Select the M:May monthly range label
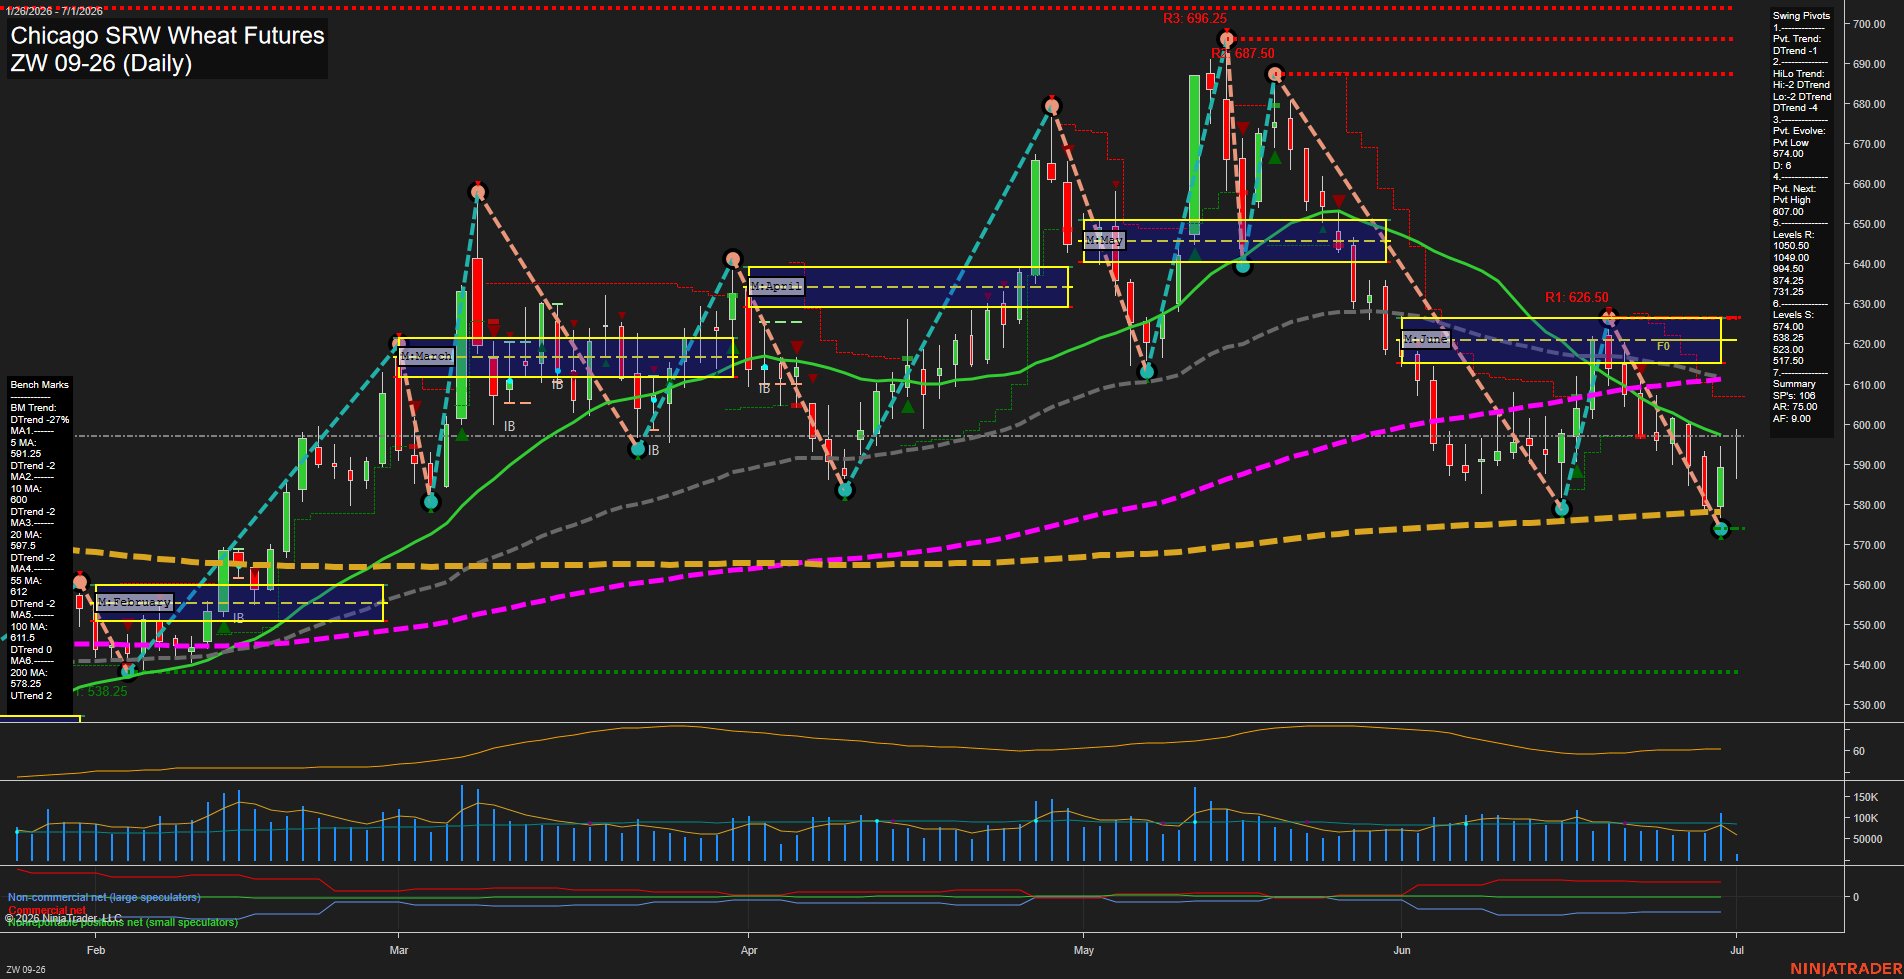 [1105, 240]
